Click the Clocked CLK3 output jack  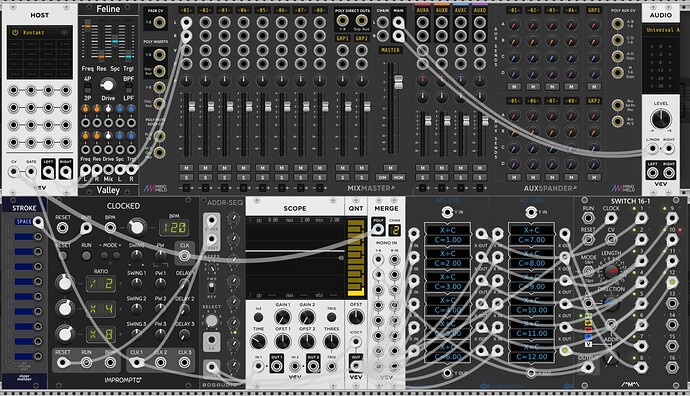[x=184, y=363]
